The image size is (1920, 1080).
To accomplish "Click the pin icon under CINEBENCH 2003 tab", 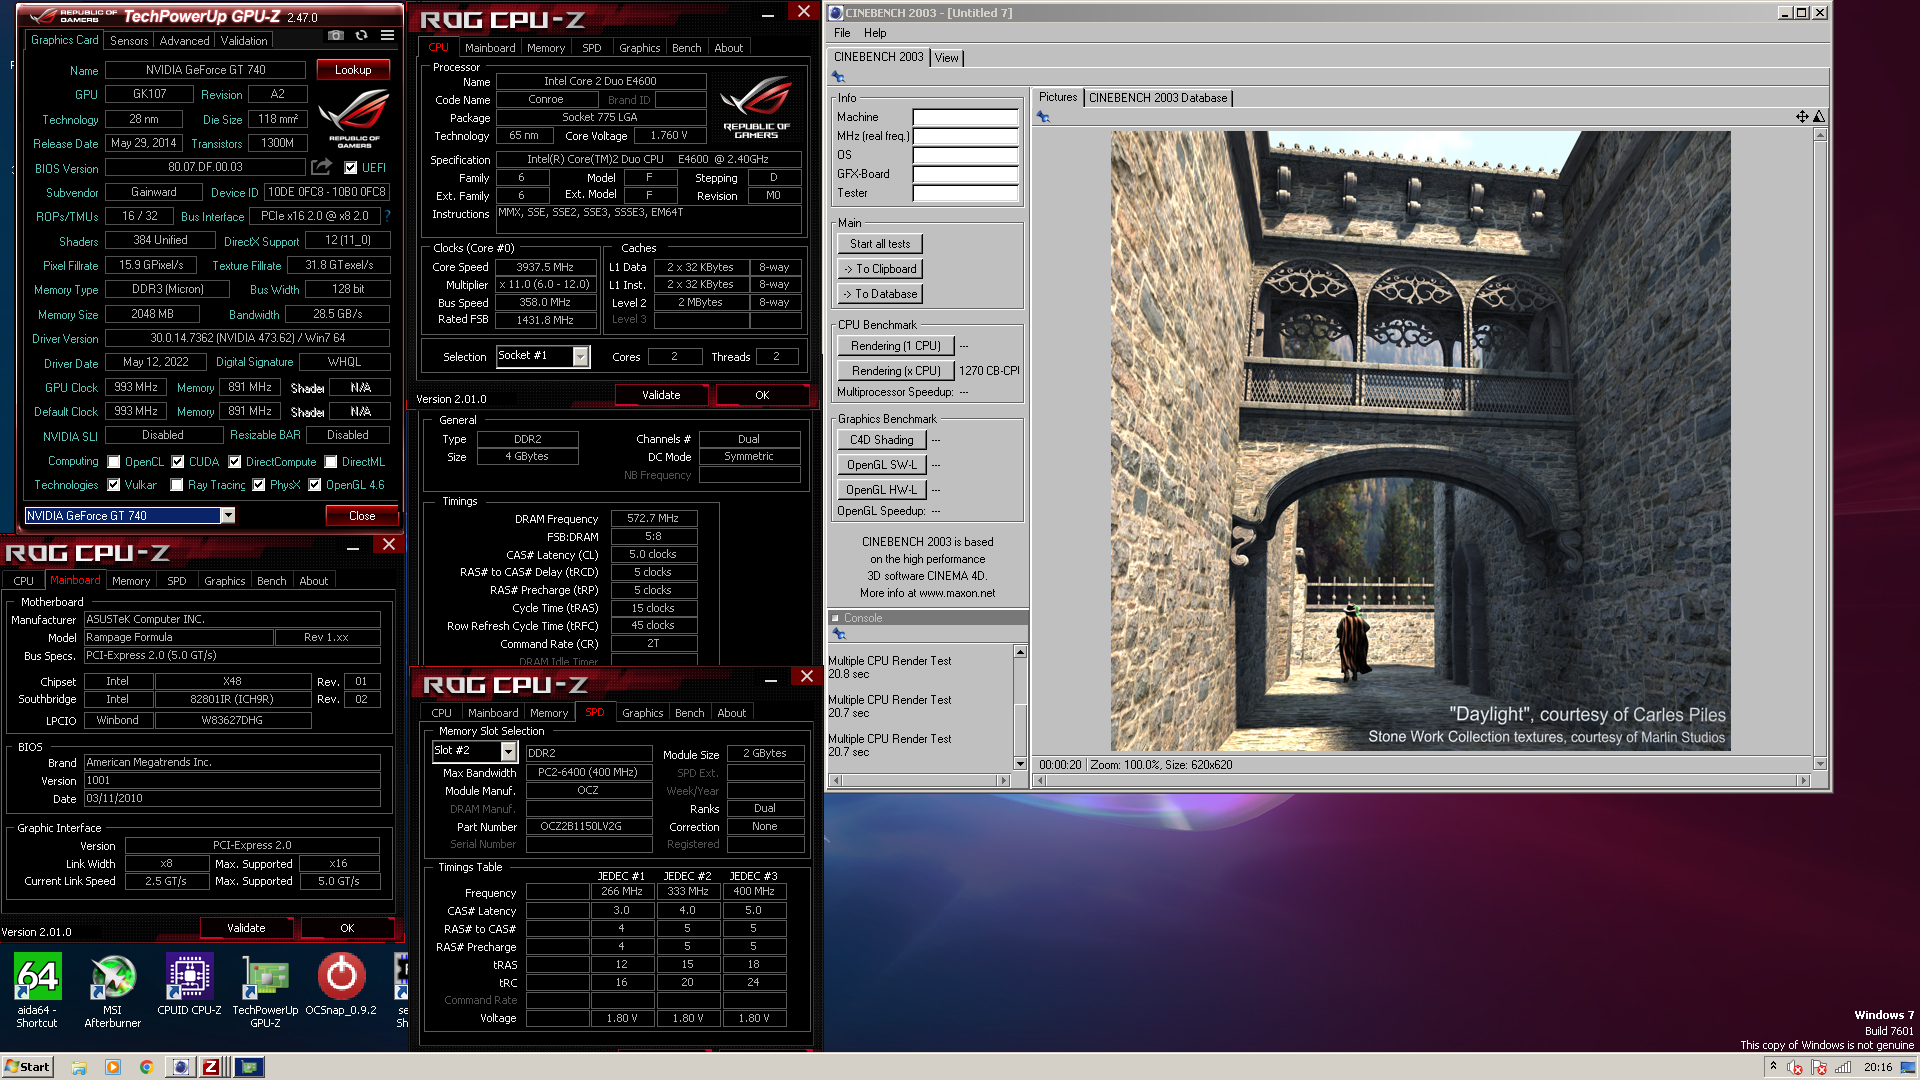I will (x=838, y=77).
